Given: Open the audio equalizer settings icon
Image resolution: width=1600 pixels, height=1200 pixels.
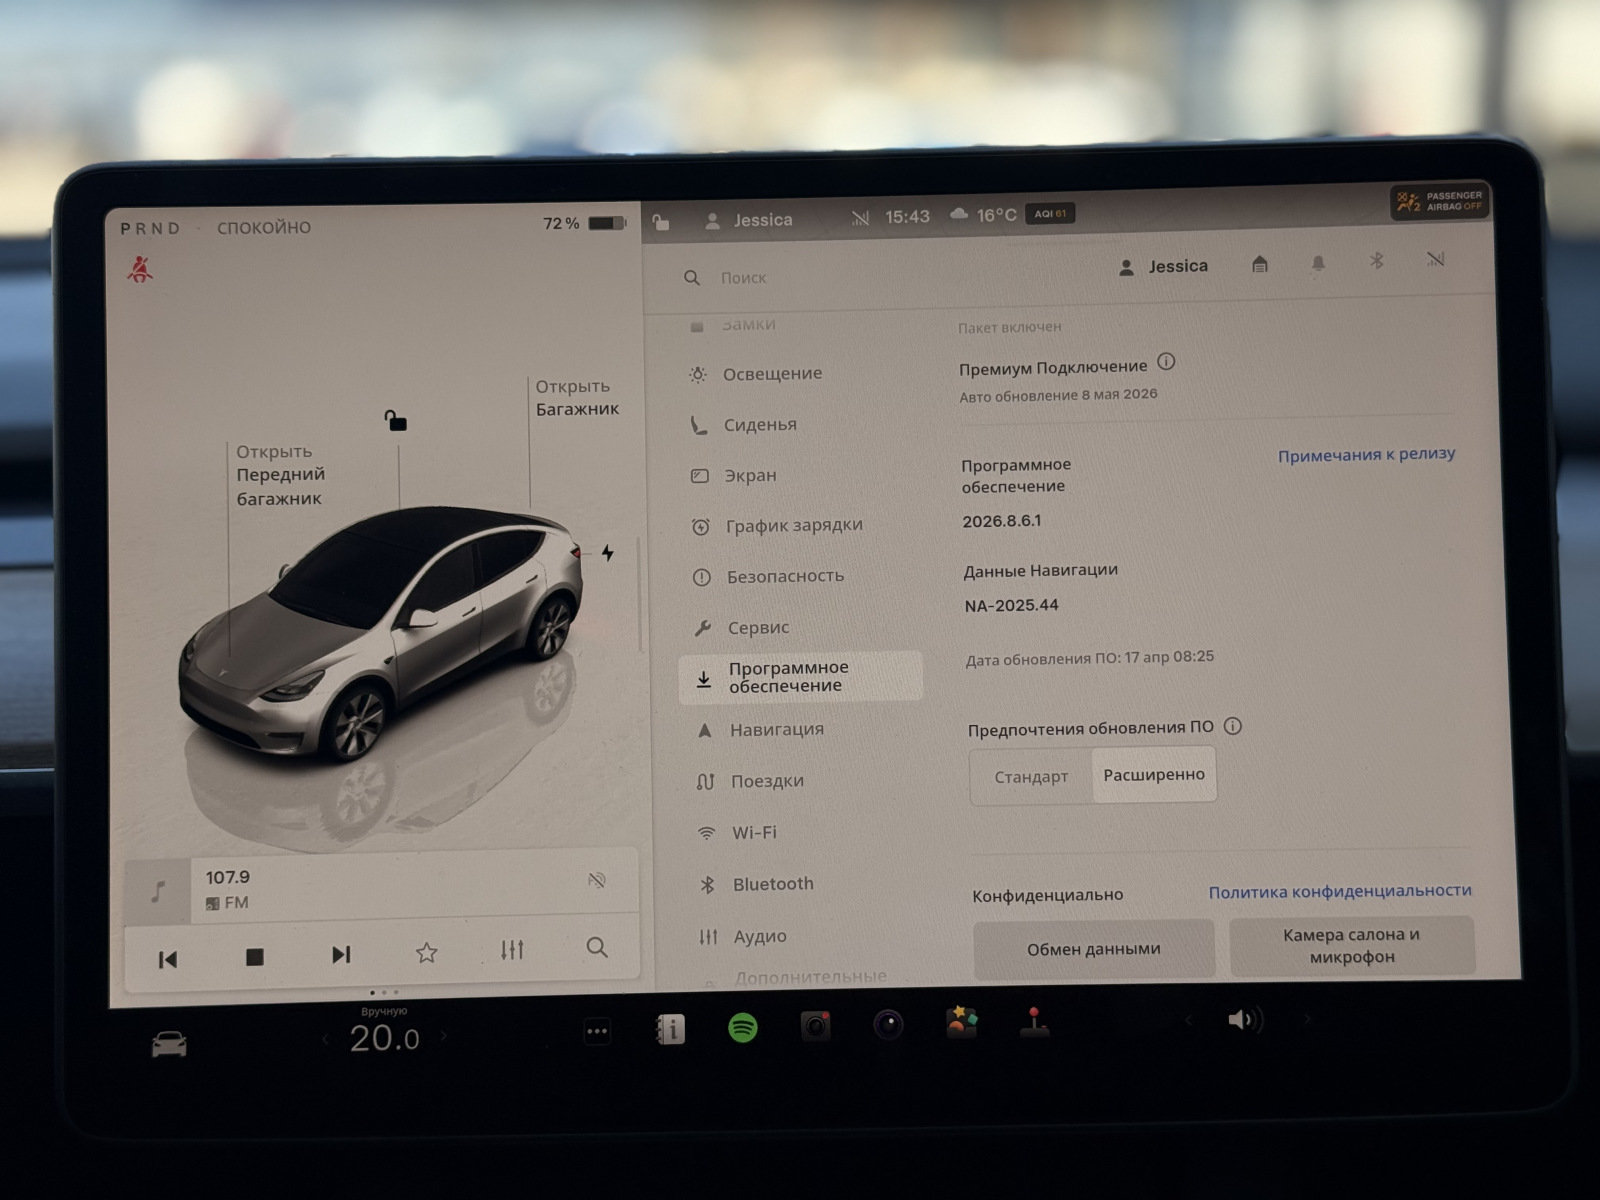Looking at the screenshot, I should [512, 950].
